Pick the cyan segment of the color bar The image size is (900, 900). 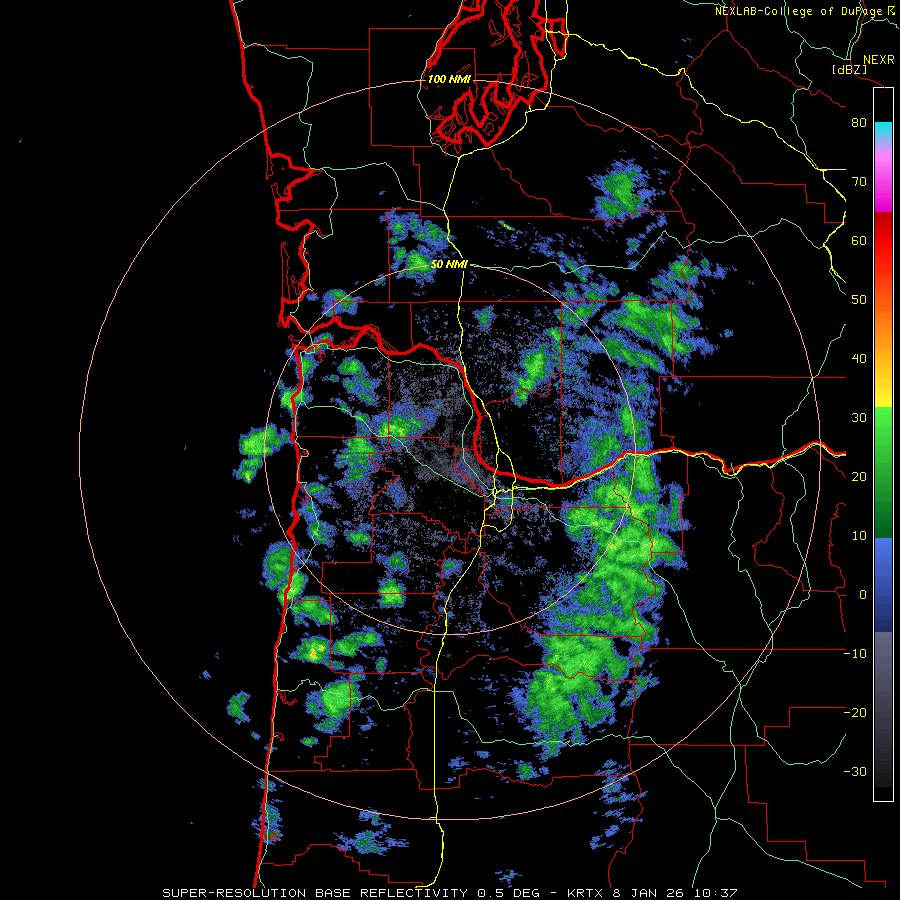point(883,131)
